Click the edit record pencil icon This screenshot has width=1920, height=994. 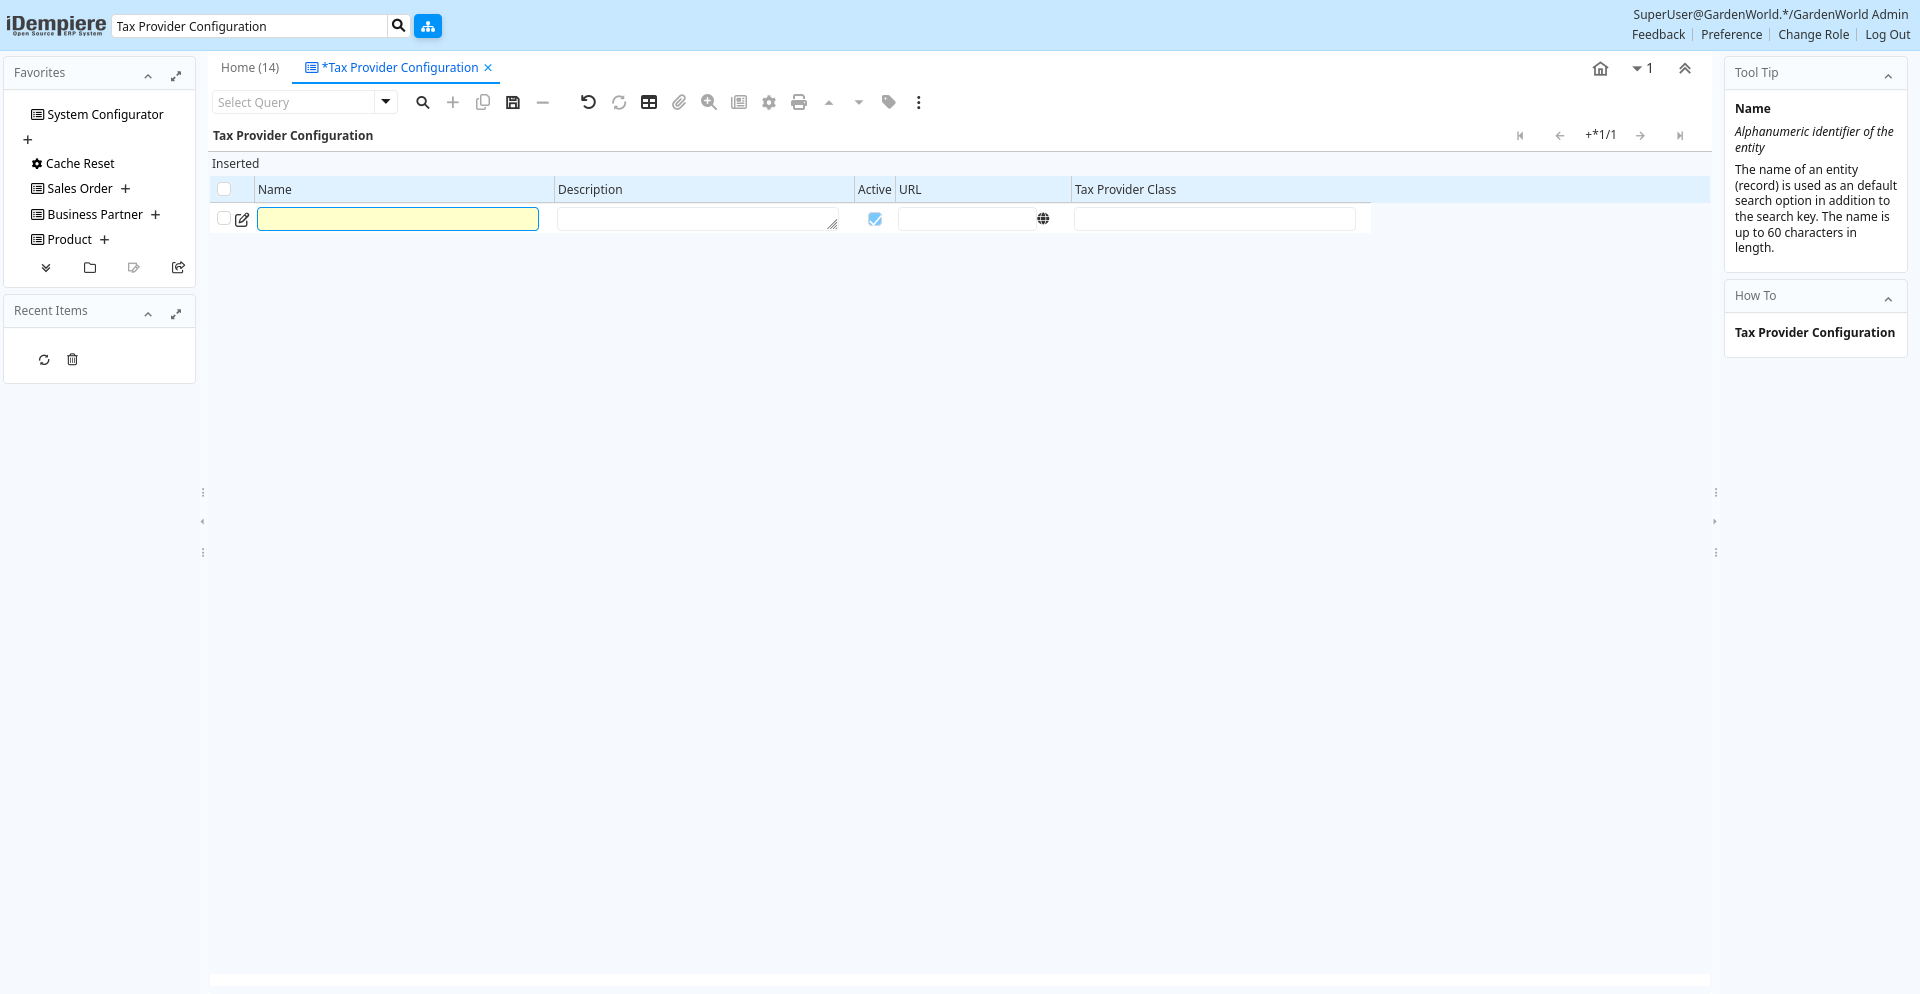[x=242, y=220]
